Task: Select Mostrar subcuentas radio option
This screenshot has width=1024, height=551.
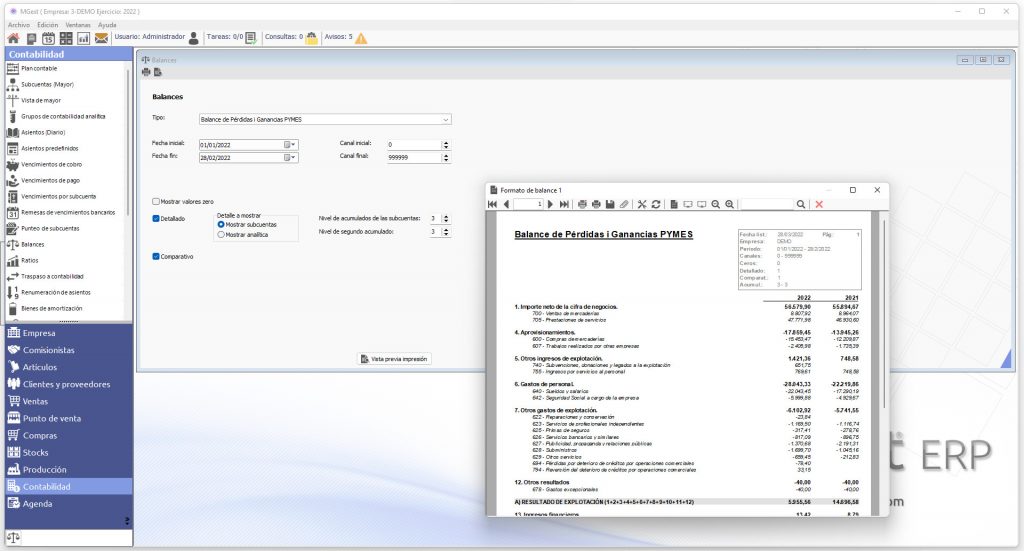Action: coord(221,225)
